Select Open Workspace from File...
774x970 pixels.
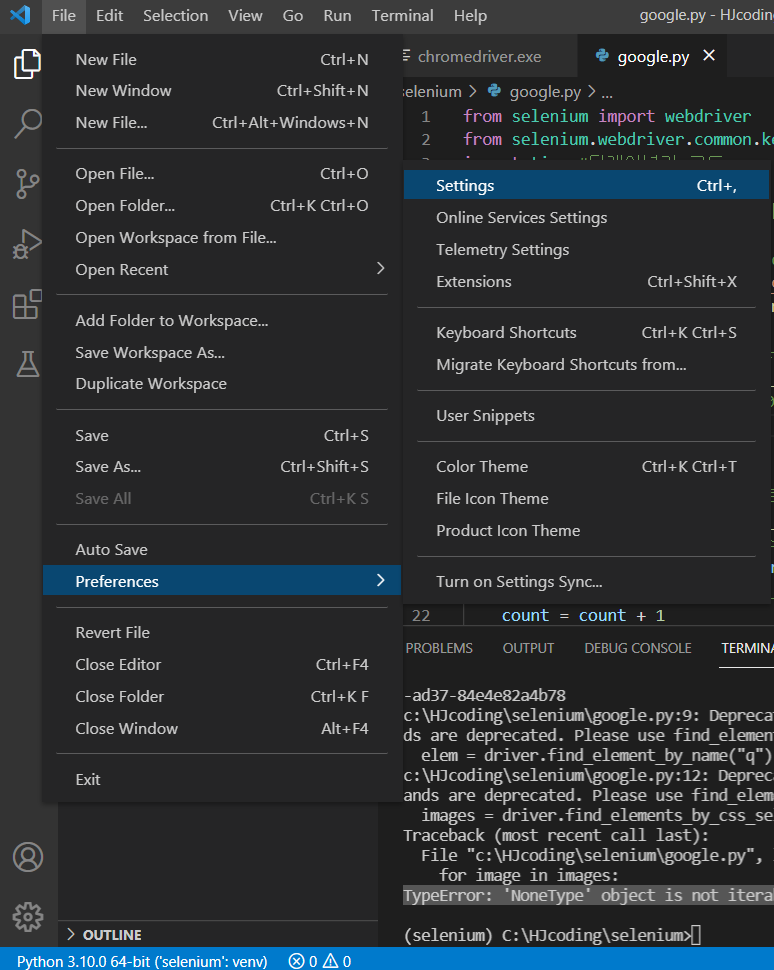[221, 238]
